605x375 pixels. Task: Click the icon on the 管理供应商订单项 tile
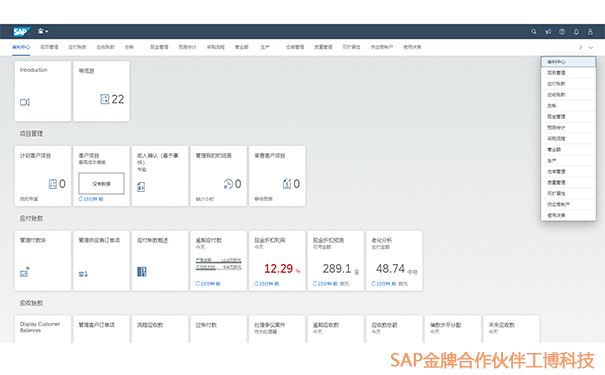click(83, 274)
